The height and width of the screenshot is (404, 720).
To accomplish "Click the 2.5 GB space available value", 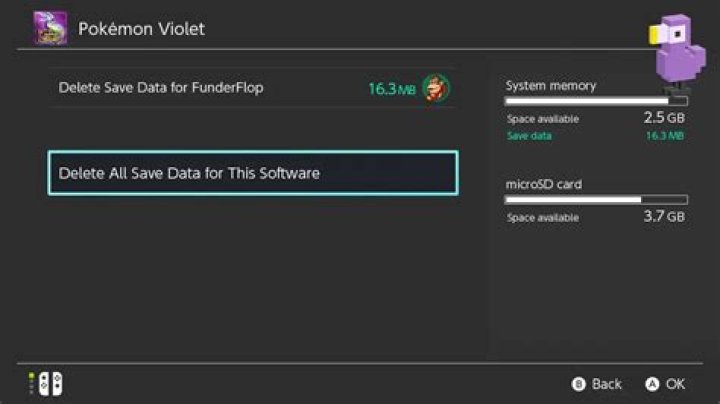I will (664, 118).
